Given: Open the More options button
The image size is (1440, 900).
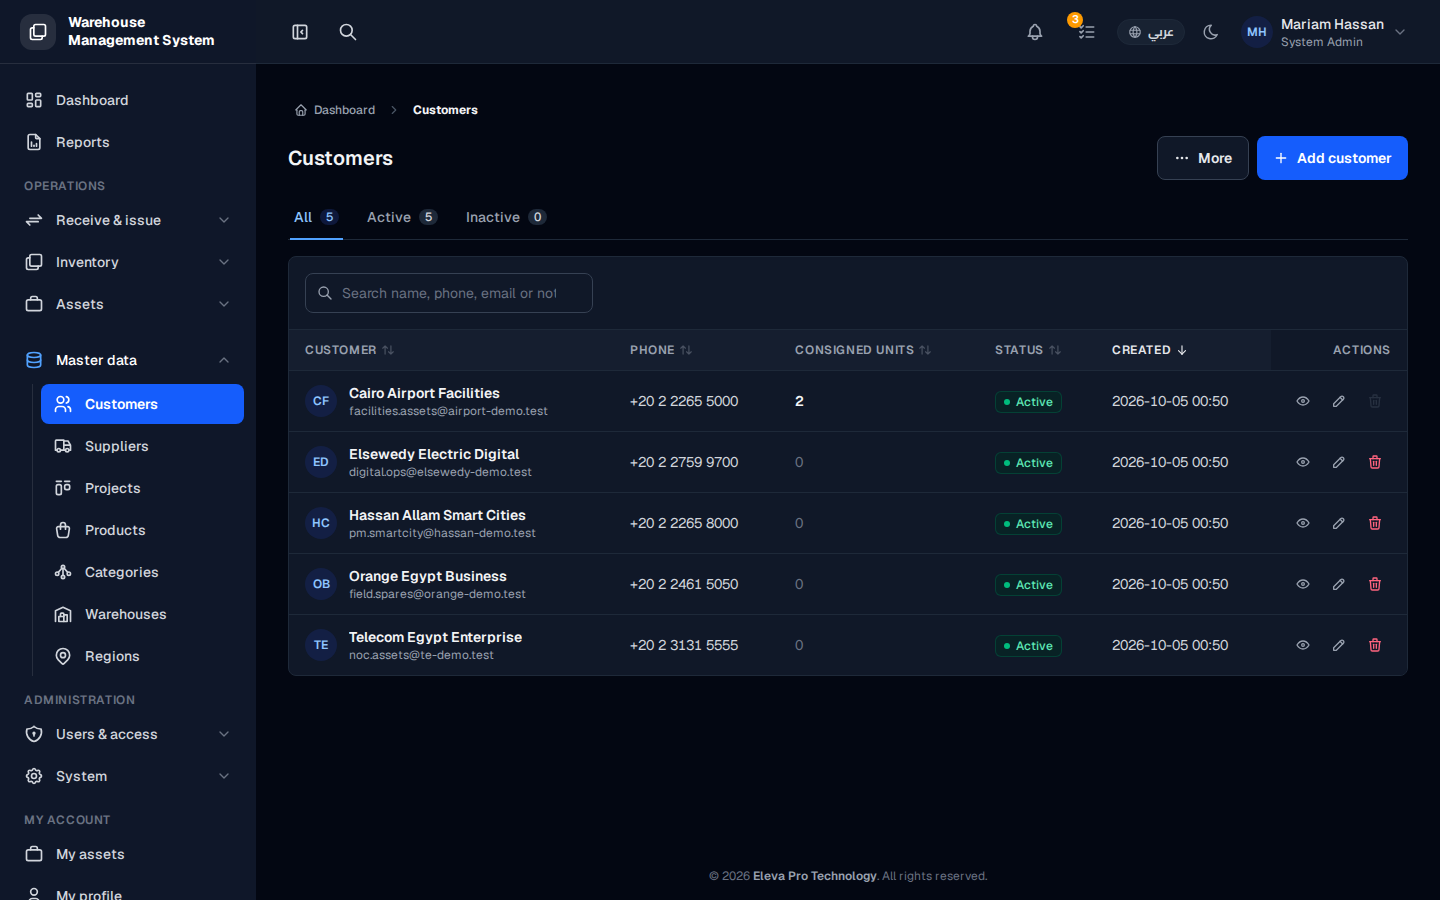Looking at the screenshot, I should [x=1203, y=158].
